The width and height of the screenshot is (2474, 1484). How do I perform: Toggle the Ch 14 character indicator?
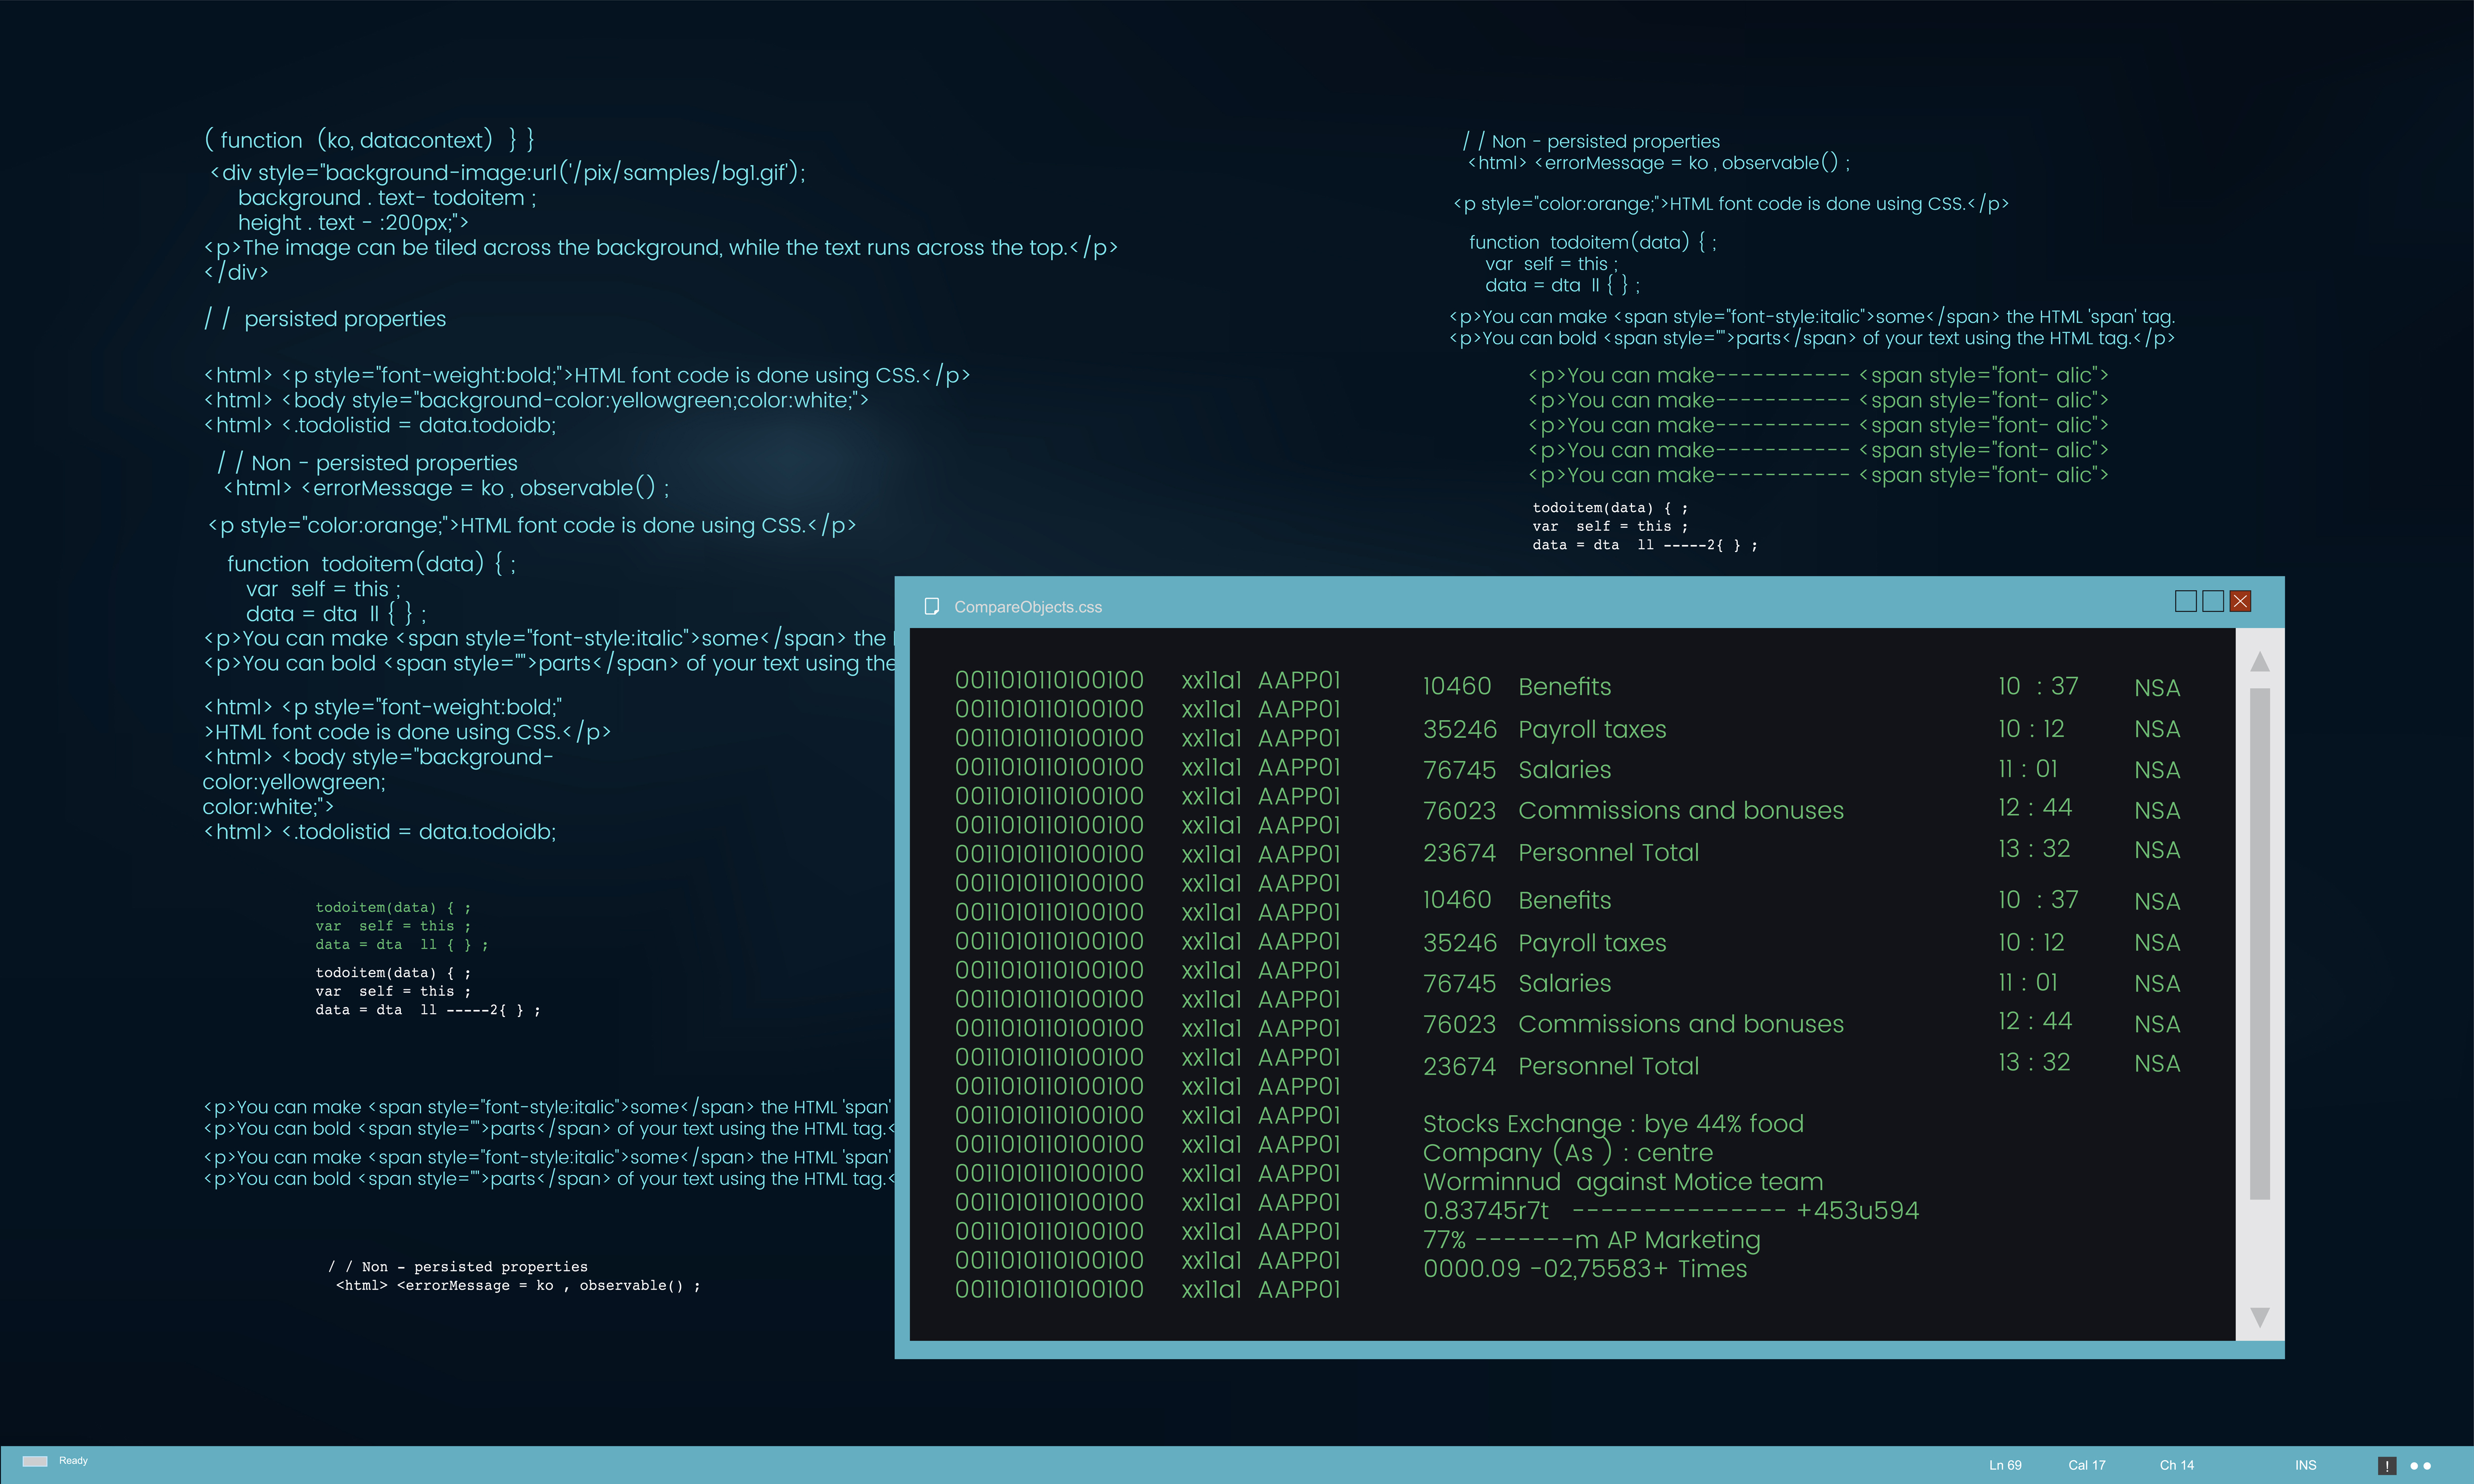point(2177,1465)
